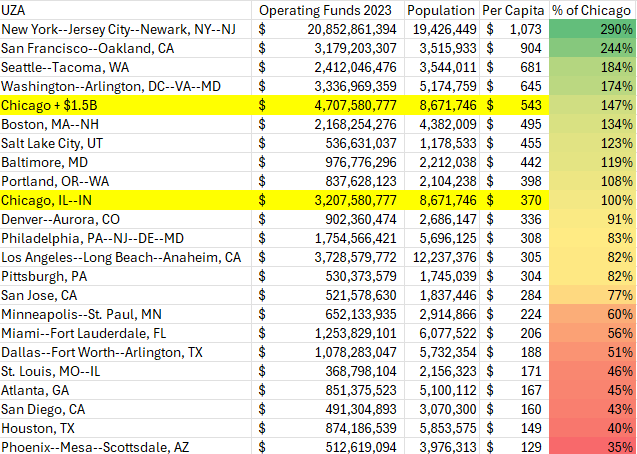Click the 244% cell

coord(593,48)
